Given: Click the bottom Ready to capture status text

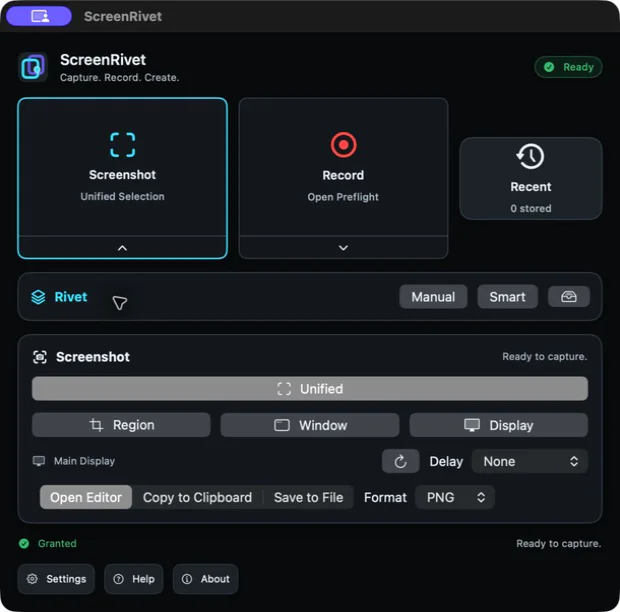Looking at the screenshot, I should 558,544.
